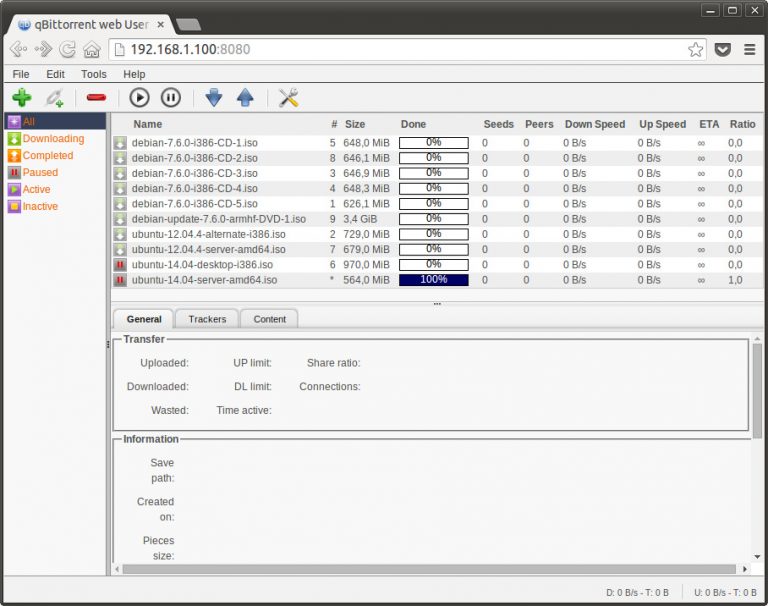768x606 pixels.
Task: Select debian-update-7.6.0-armhf-DVD-1.iso torrent
Action: click(x=437, y=218)
